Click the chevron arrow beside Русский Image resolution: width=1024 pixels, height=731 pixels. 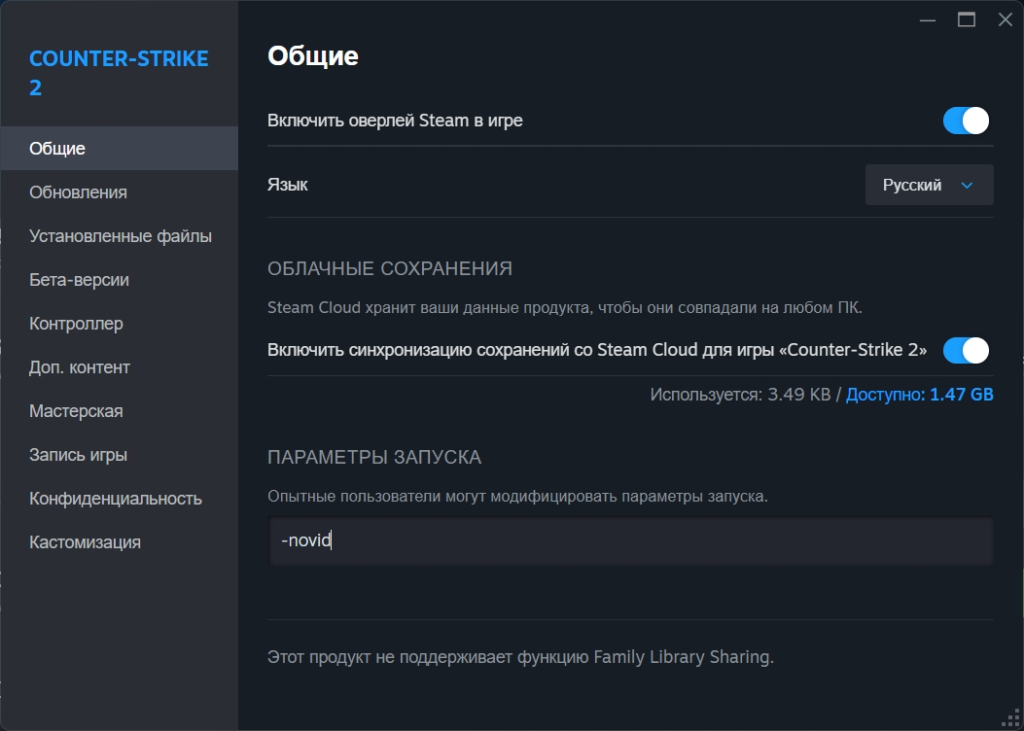966,185
